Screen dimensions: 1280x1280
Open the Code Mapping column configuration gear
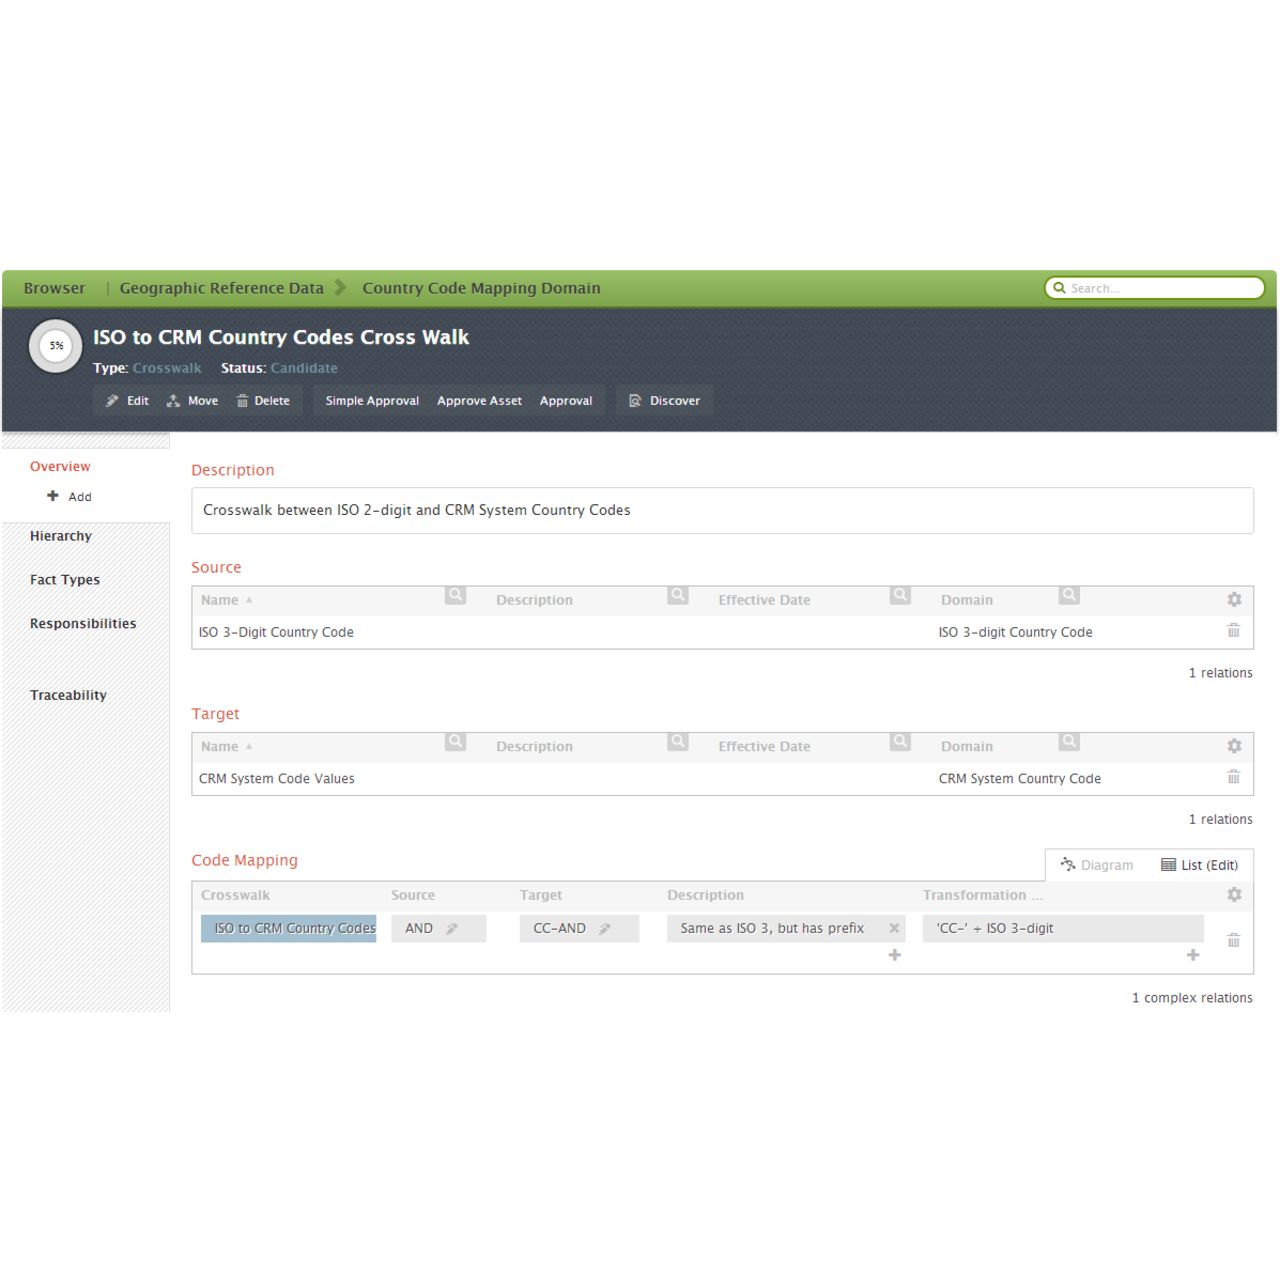[x=1234, y=895]
